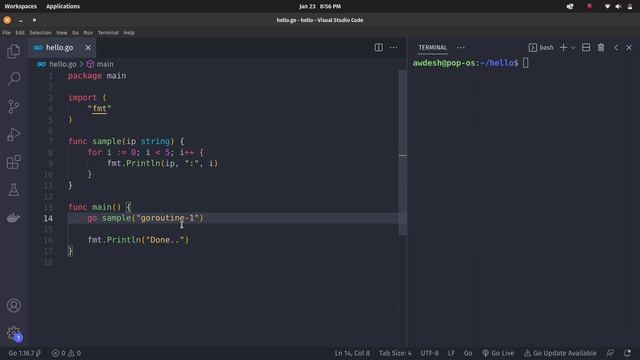The width and height of the screenshot is (640, 360).
Task: Open the Accounts menu icon
Action: click(13, 305)
